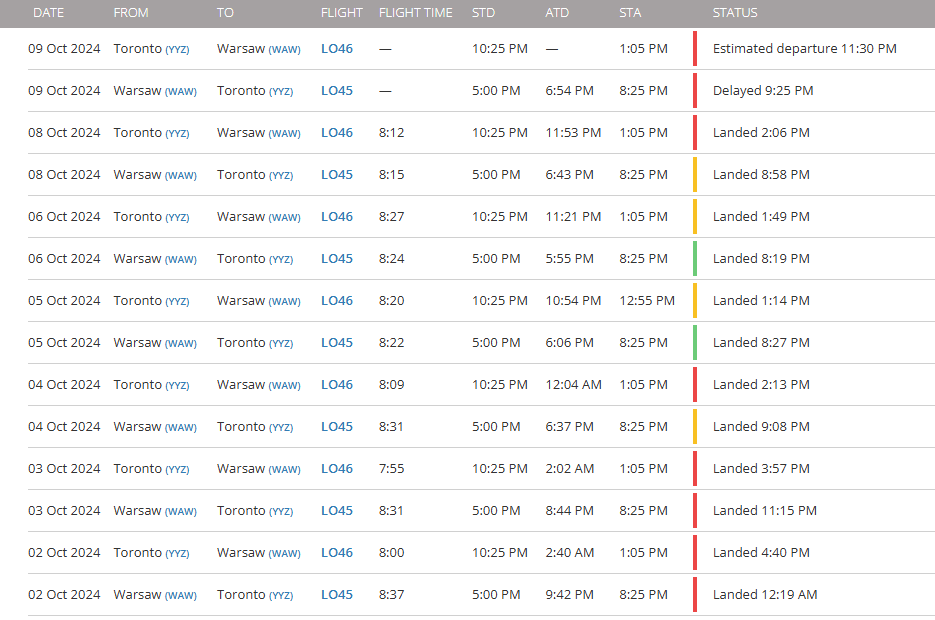The height and width of the screenshot is (620, 935).
Task: Click flight time 8:37
Action: point(391,595)
